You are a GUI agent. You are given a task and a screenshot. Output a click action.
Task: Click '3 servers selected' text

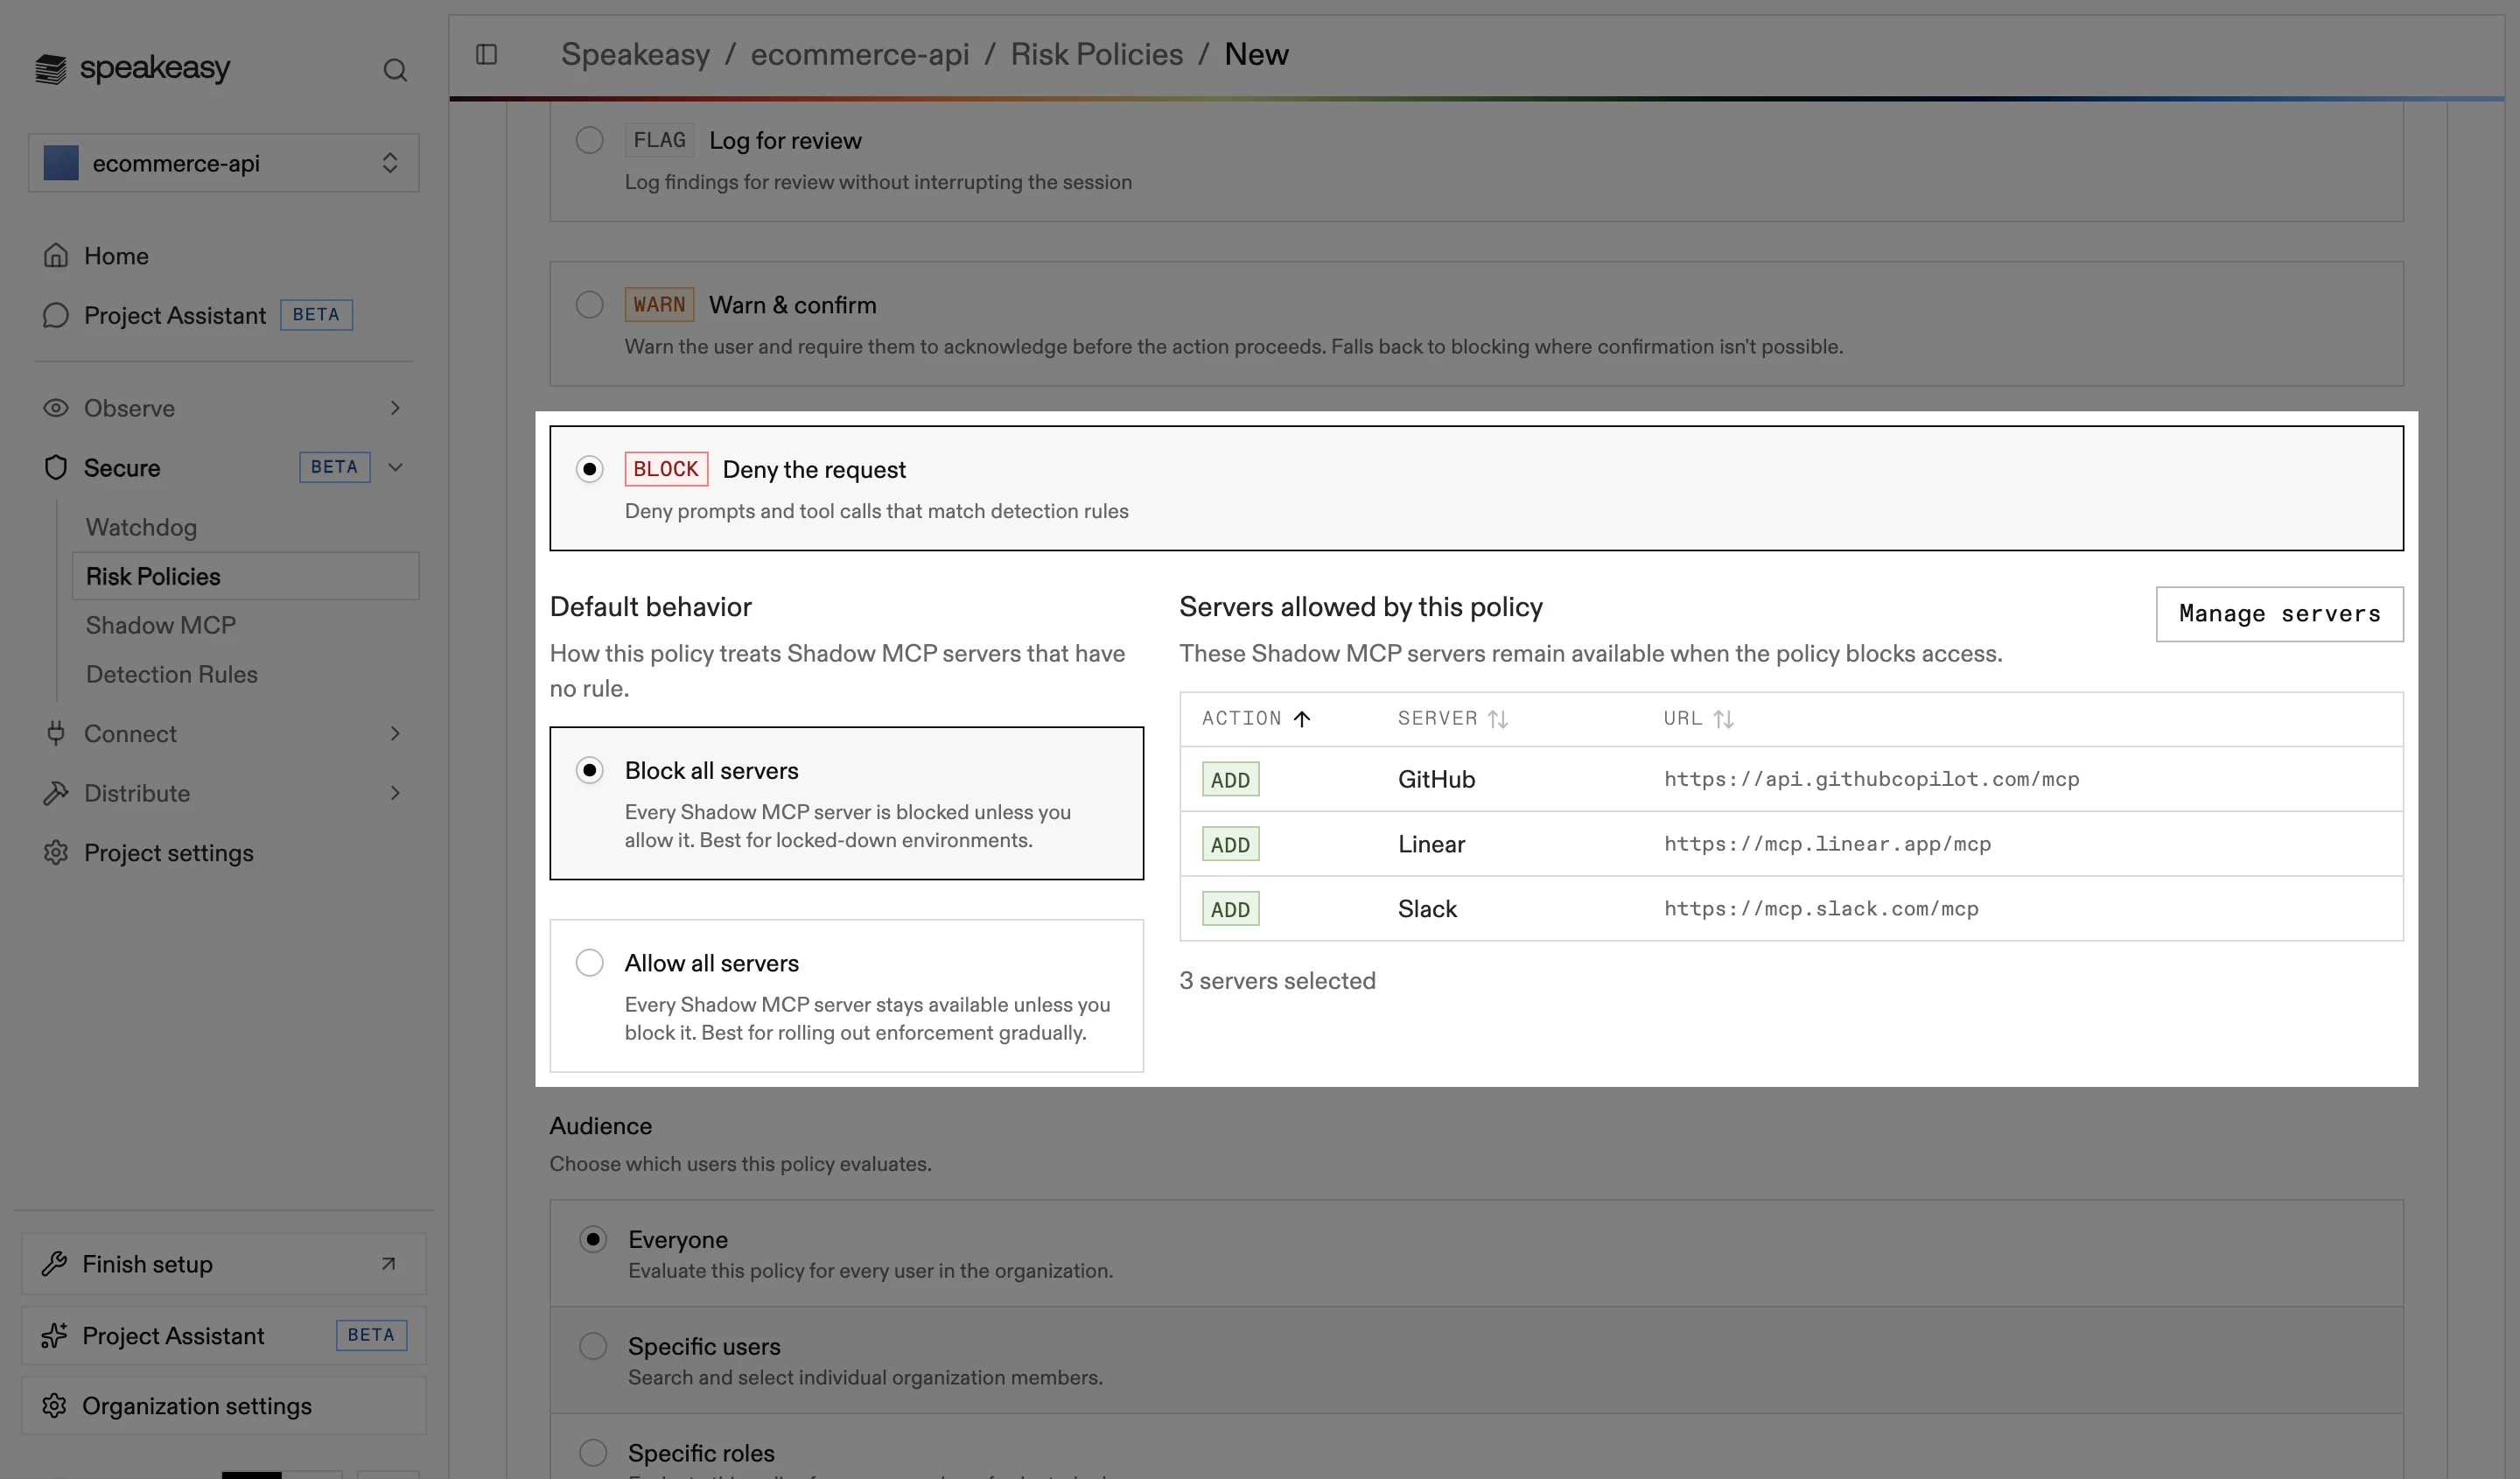(x=1278, y=981)
